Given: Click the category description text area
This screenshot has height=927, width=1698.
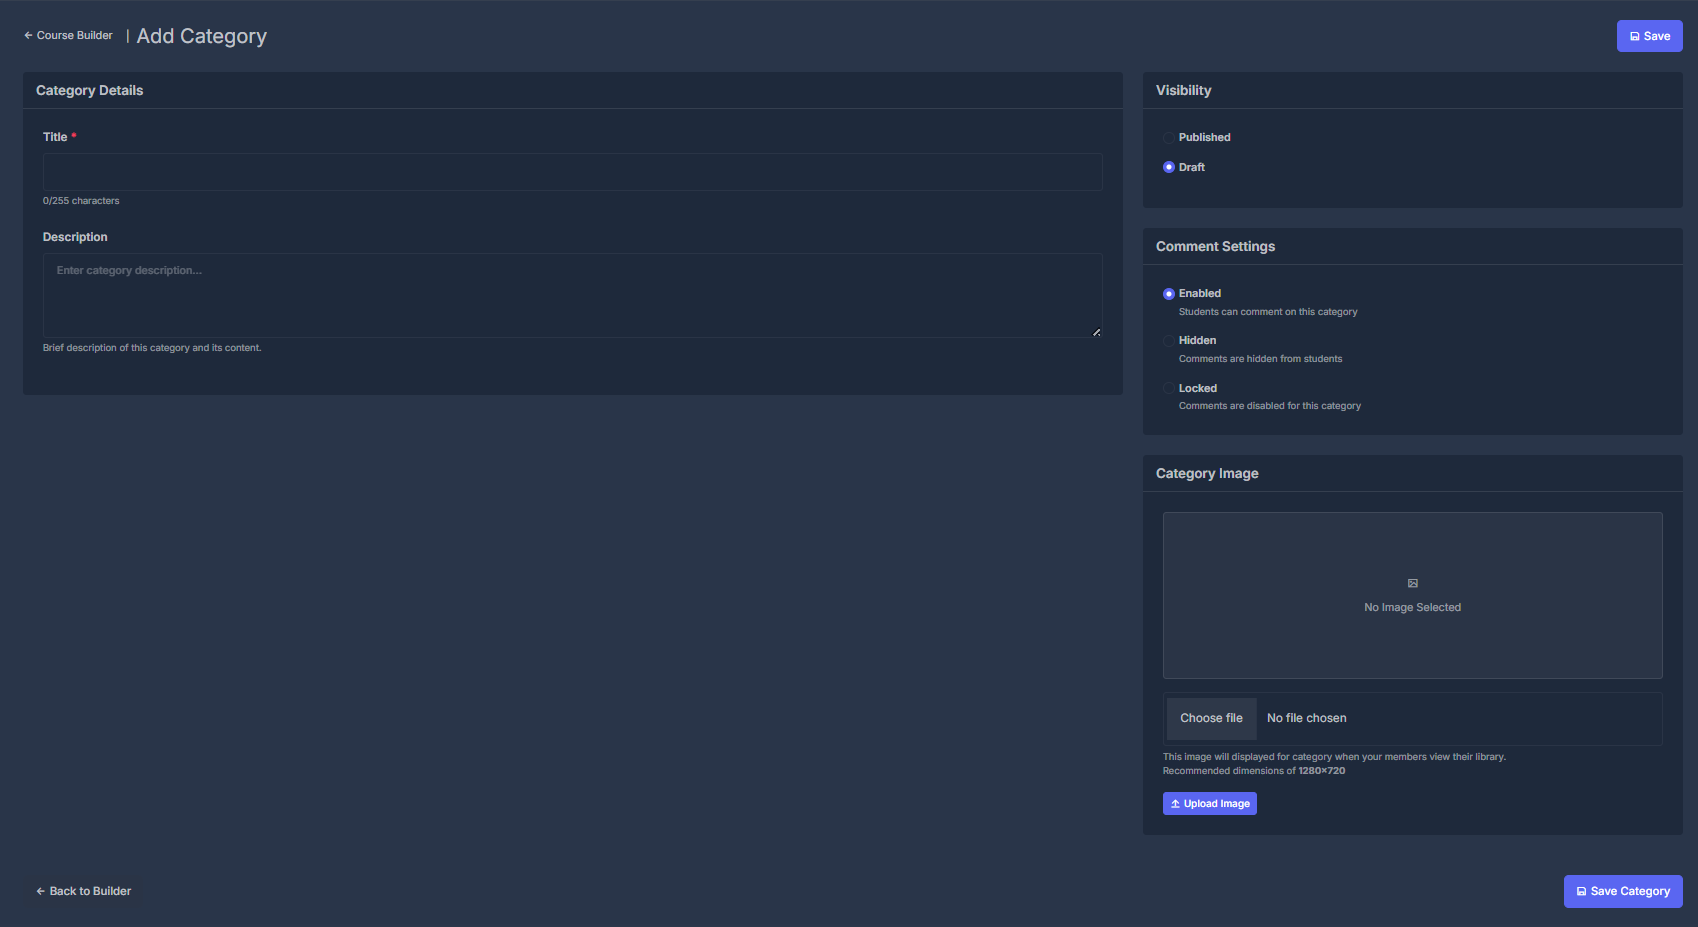Looking at the screenshot, I should click(572, 295).
